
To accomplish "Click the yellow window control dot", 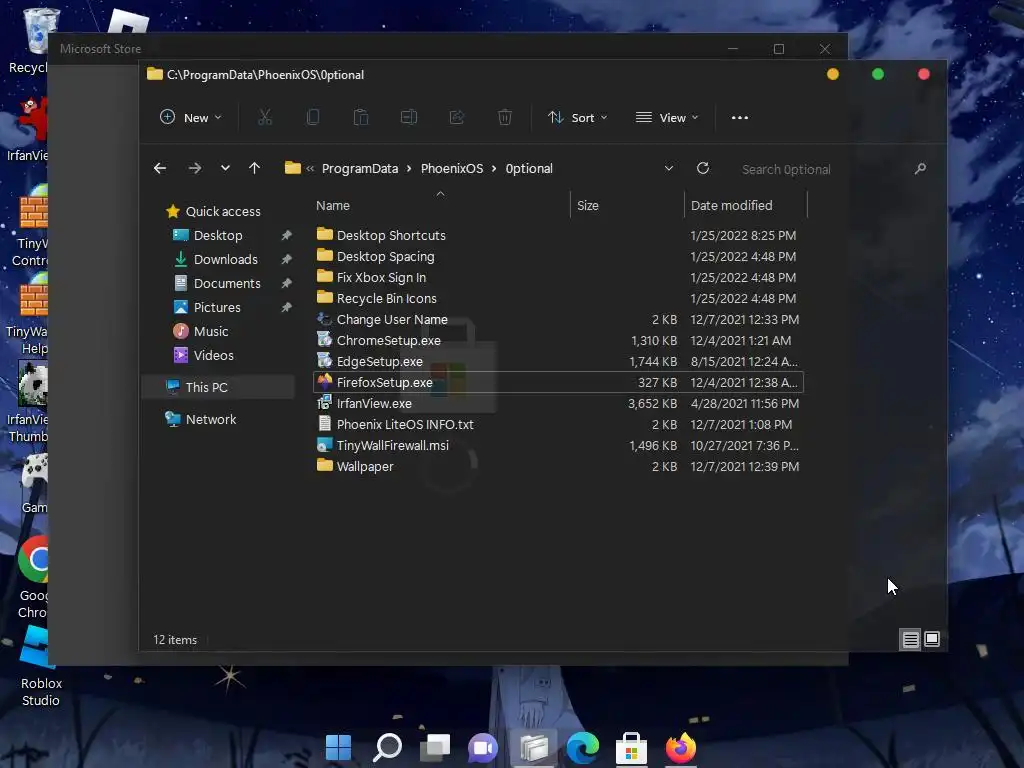I will (833, 74).
